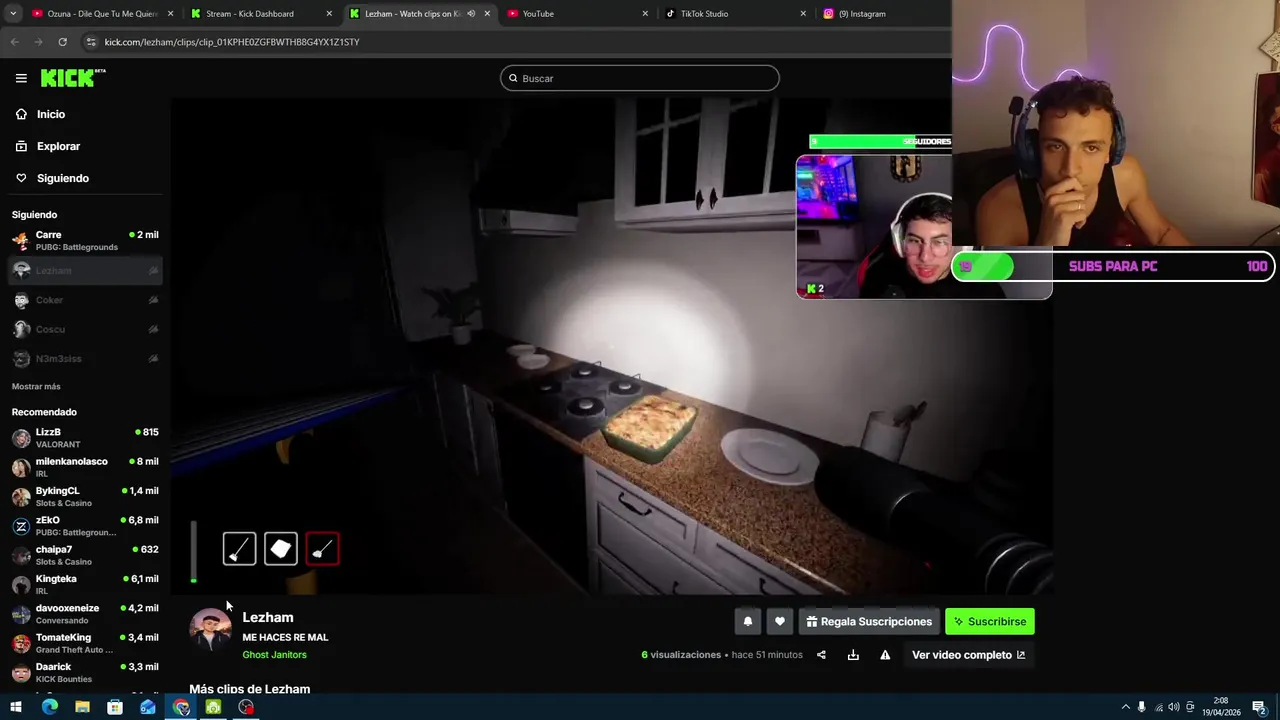Close the Ozuna tab
Viewport: 1280px width, 720px height.
[171, 14]
